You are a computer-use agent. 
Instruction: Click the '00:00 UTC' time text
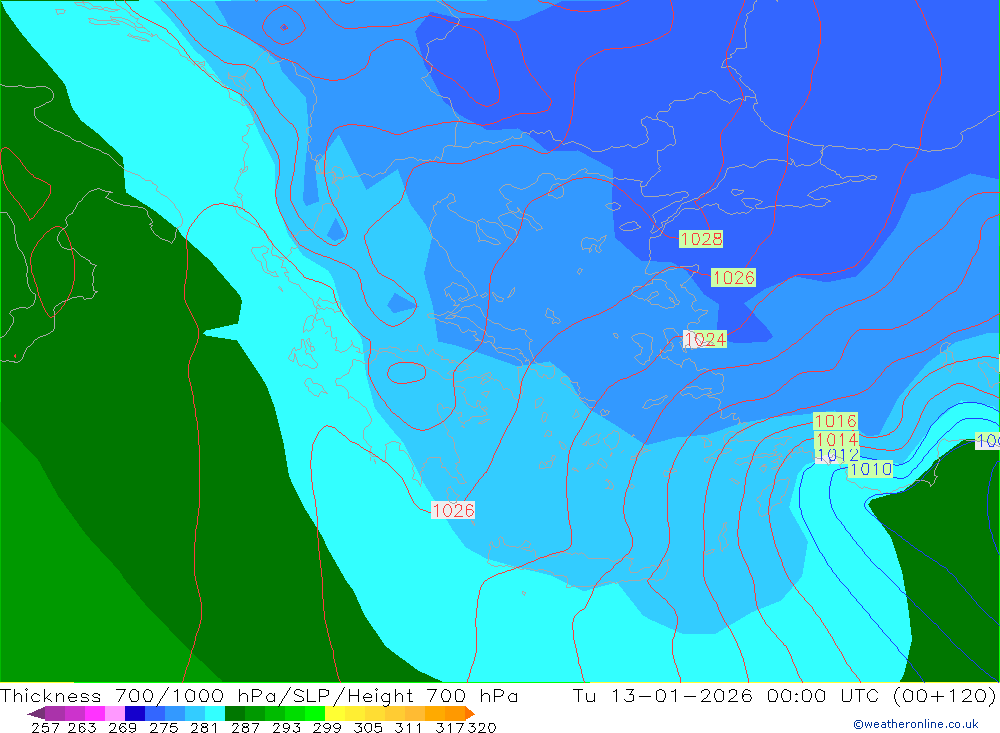(823, 695)
